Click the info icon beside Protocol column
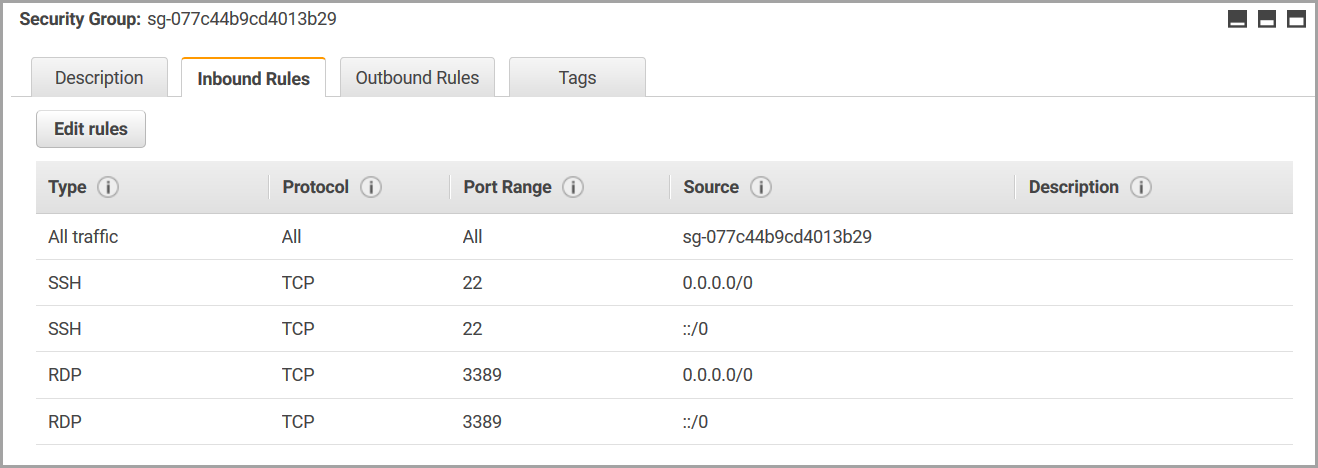This screenshot has width=1318, height=468. (371, 187)
